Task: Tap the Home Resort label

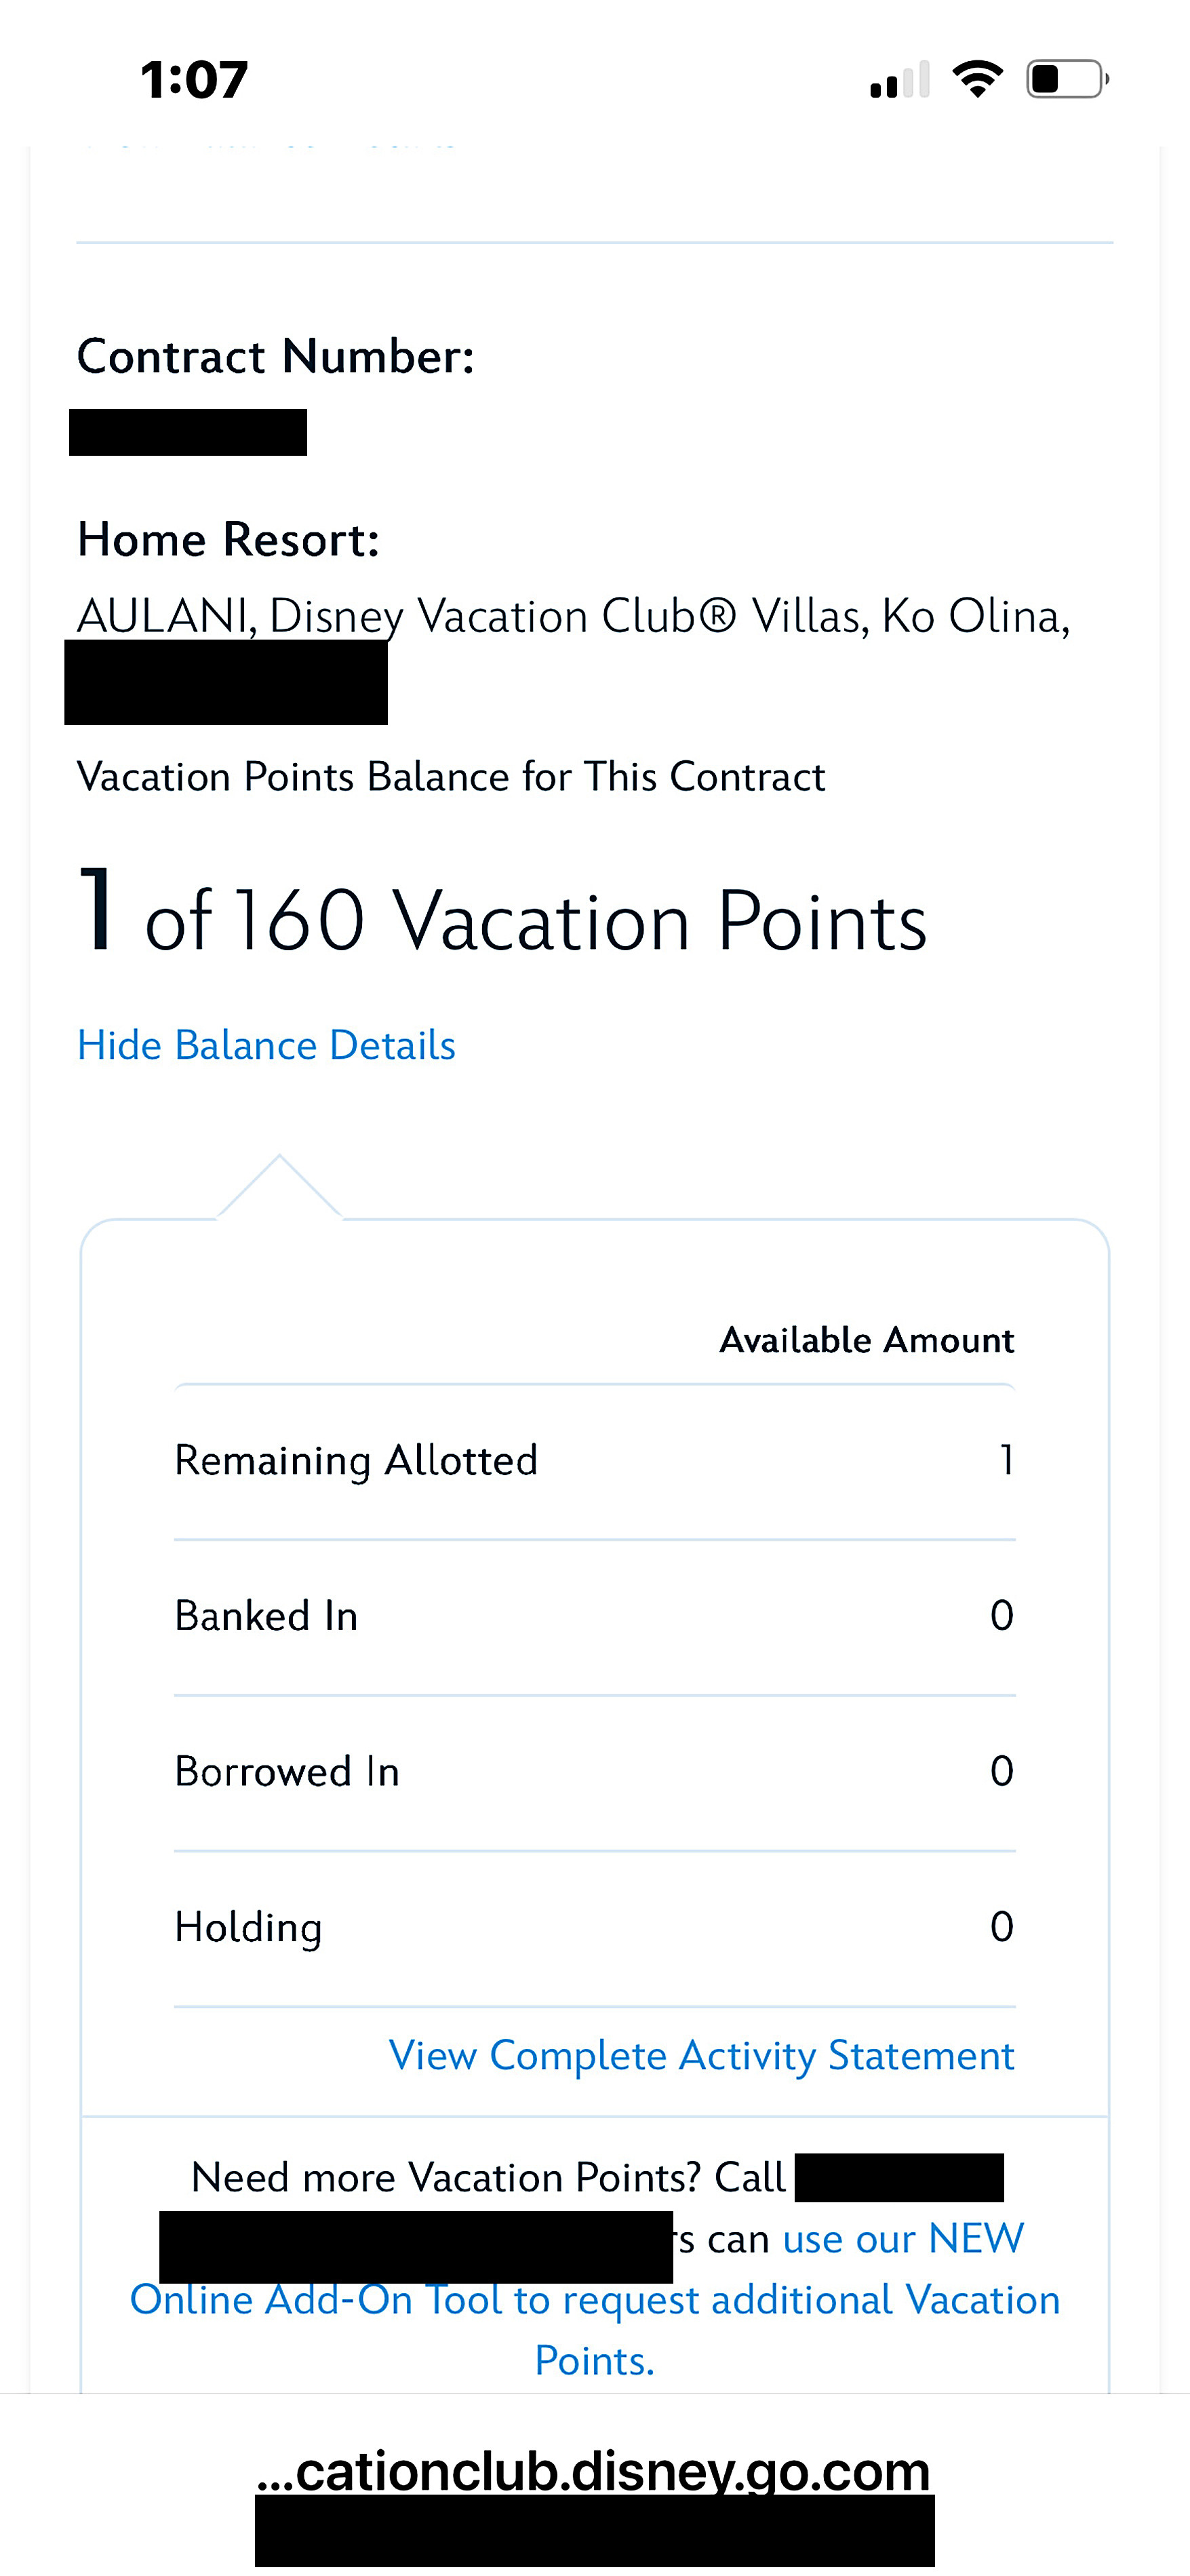Action: coord(228,539)
